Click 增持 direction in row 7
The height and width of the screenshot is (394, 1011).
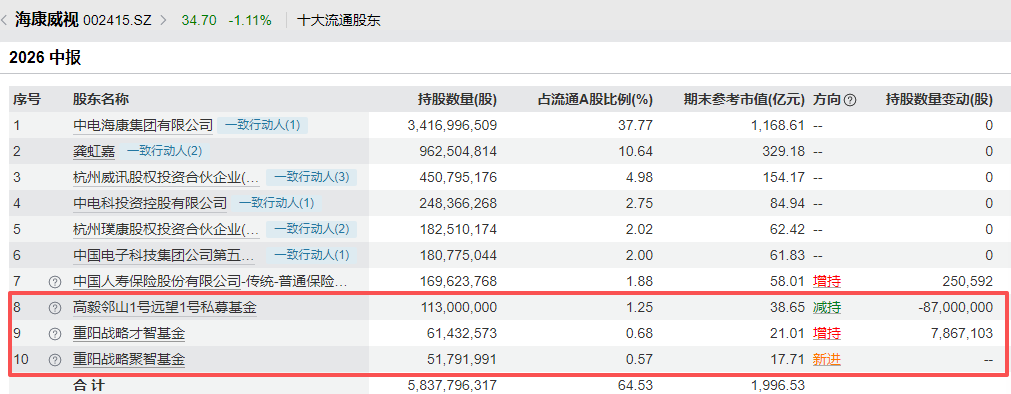pyautogui.click(x=827, y=282)
